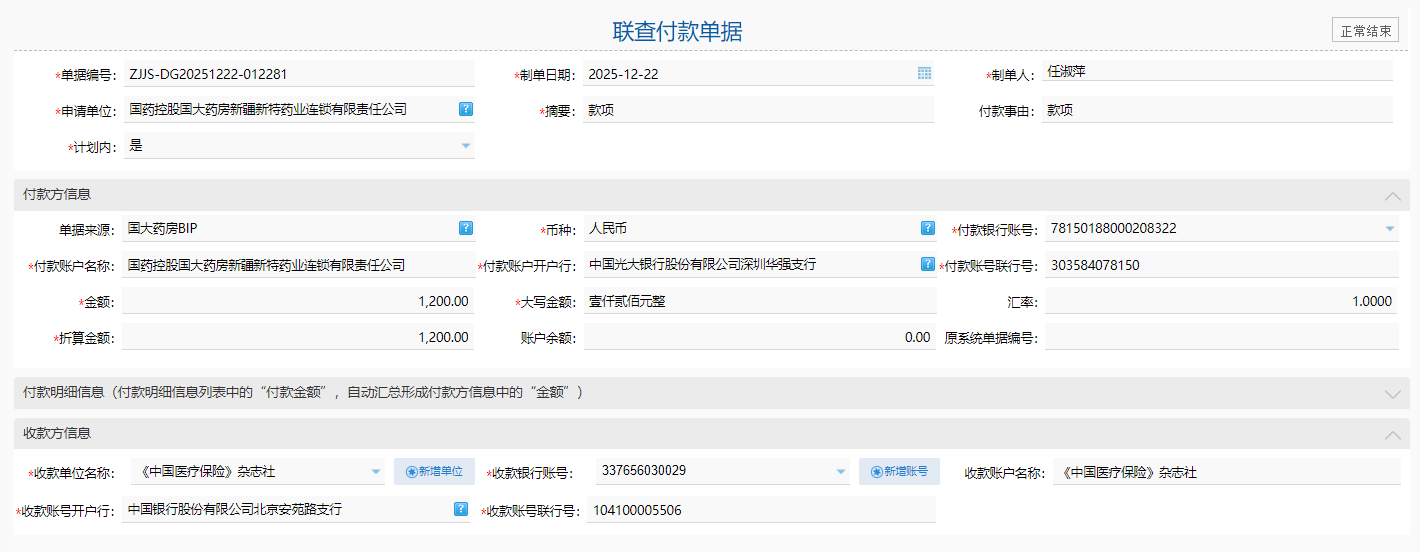1420x552 pixels.
Task: Click the 金额 input field
Action: 297,301
